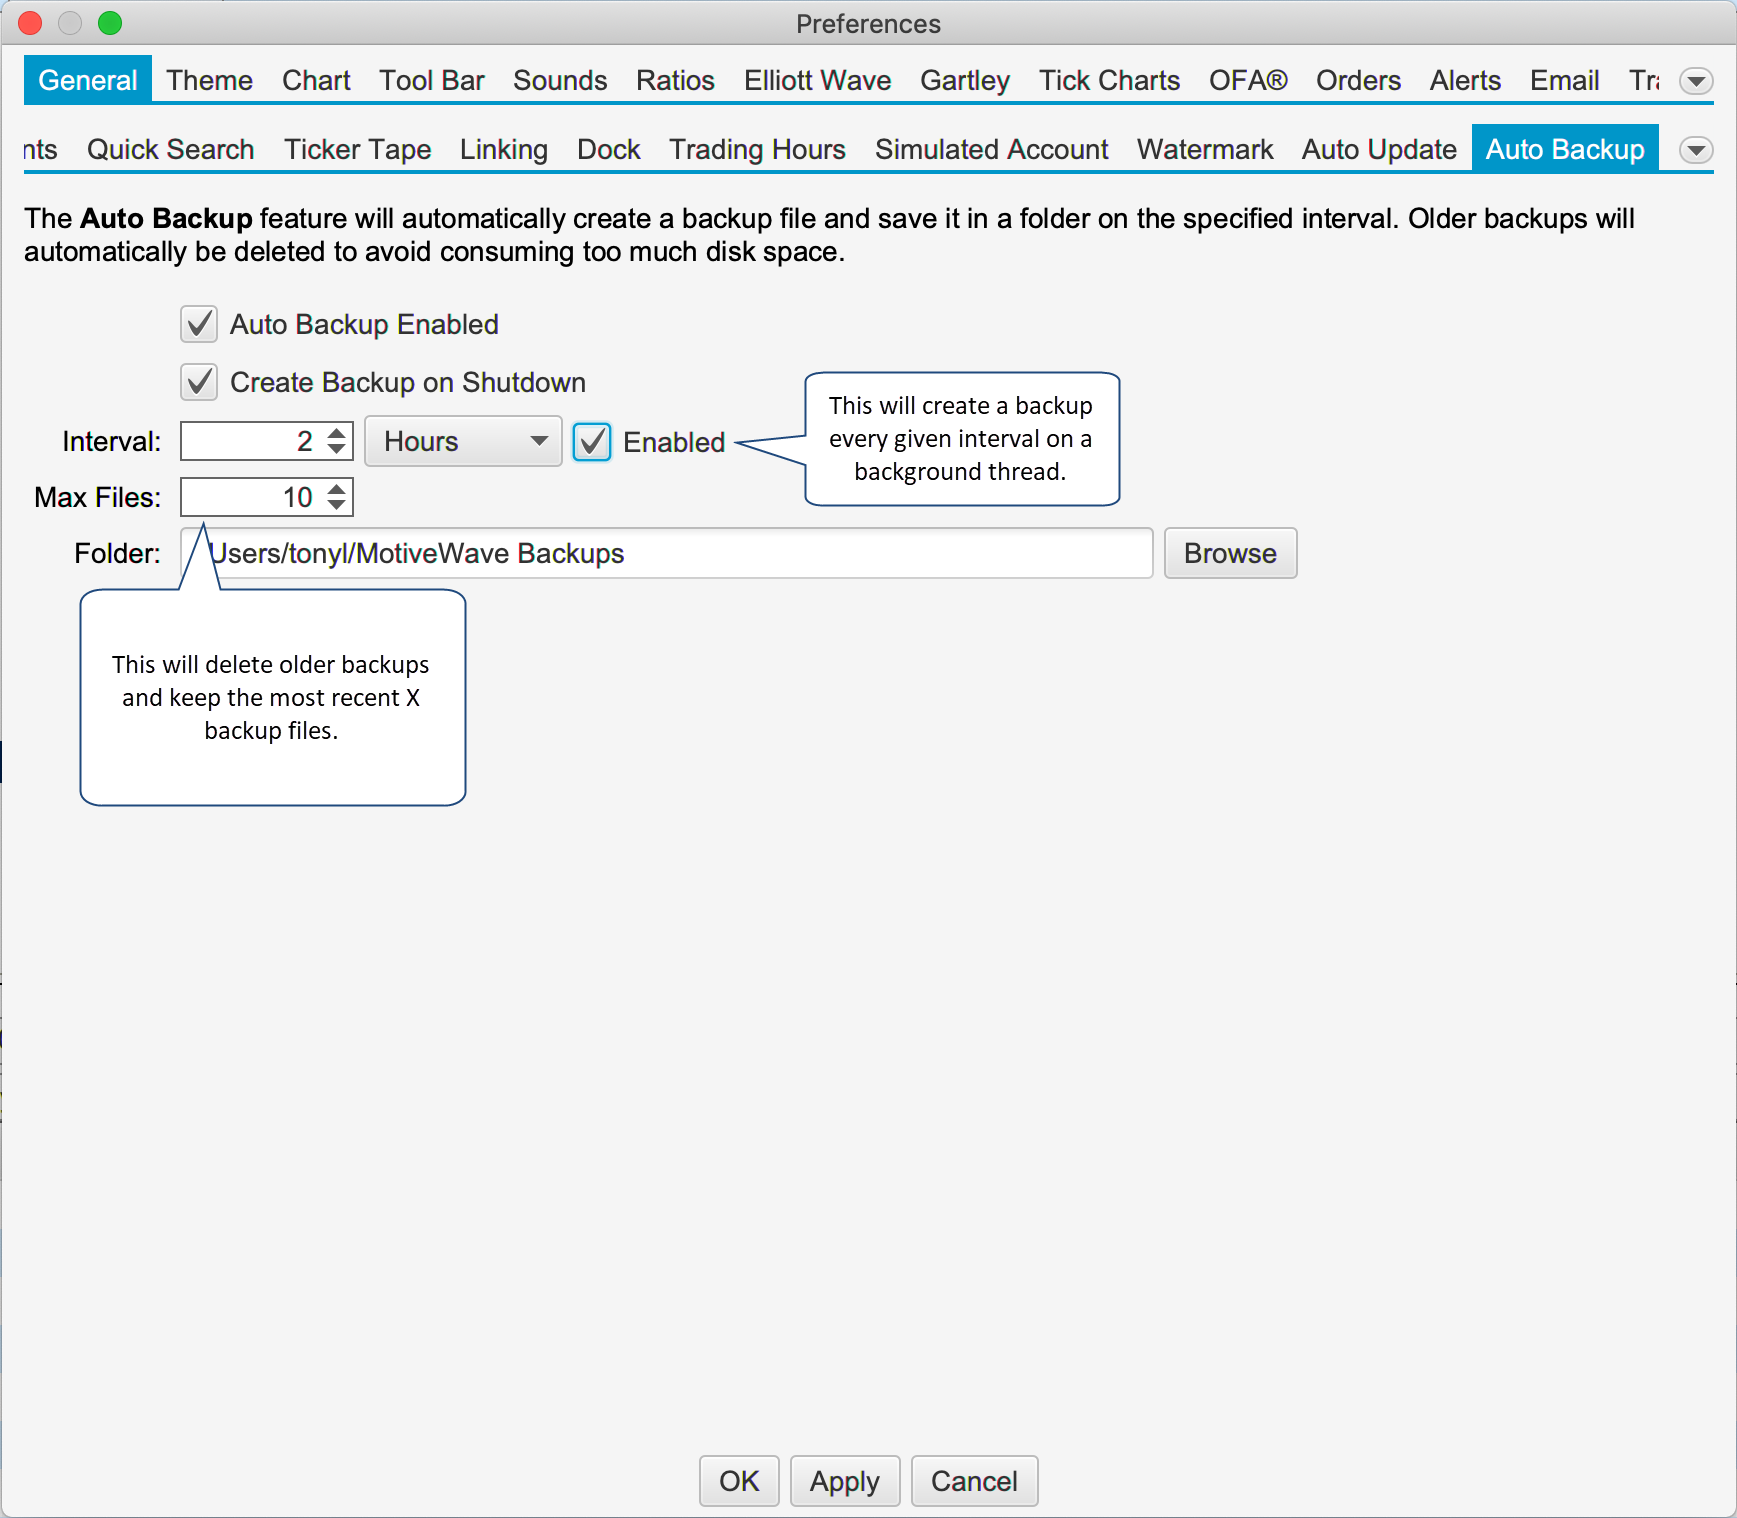Confirm preferences with the OK button
This screenshot has width=1737, height=1518.
[x=739, y=1481]
